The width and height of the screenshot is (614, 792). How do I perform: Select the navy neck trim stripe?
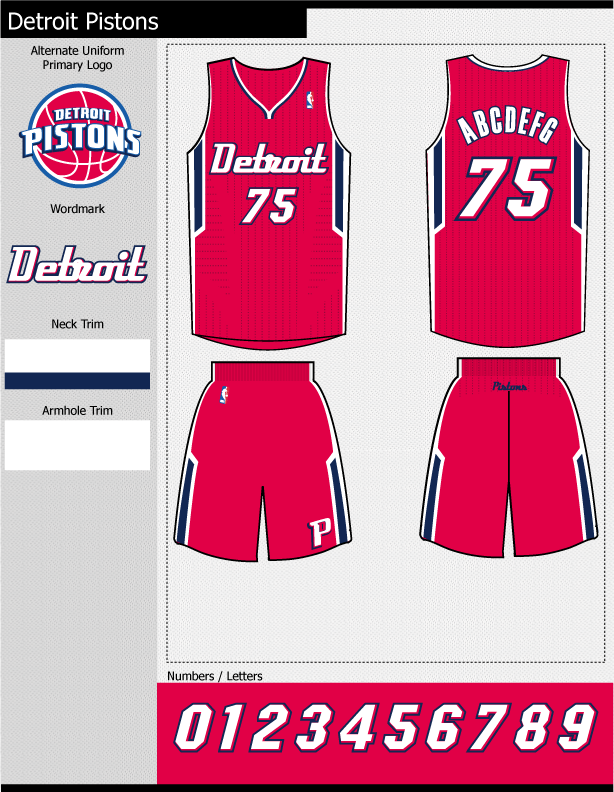[77, 381]
